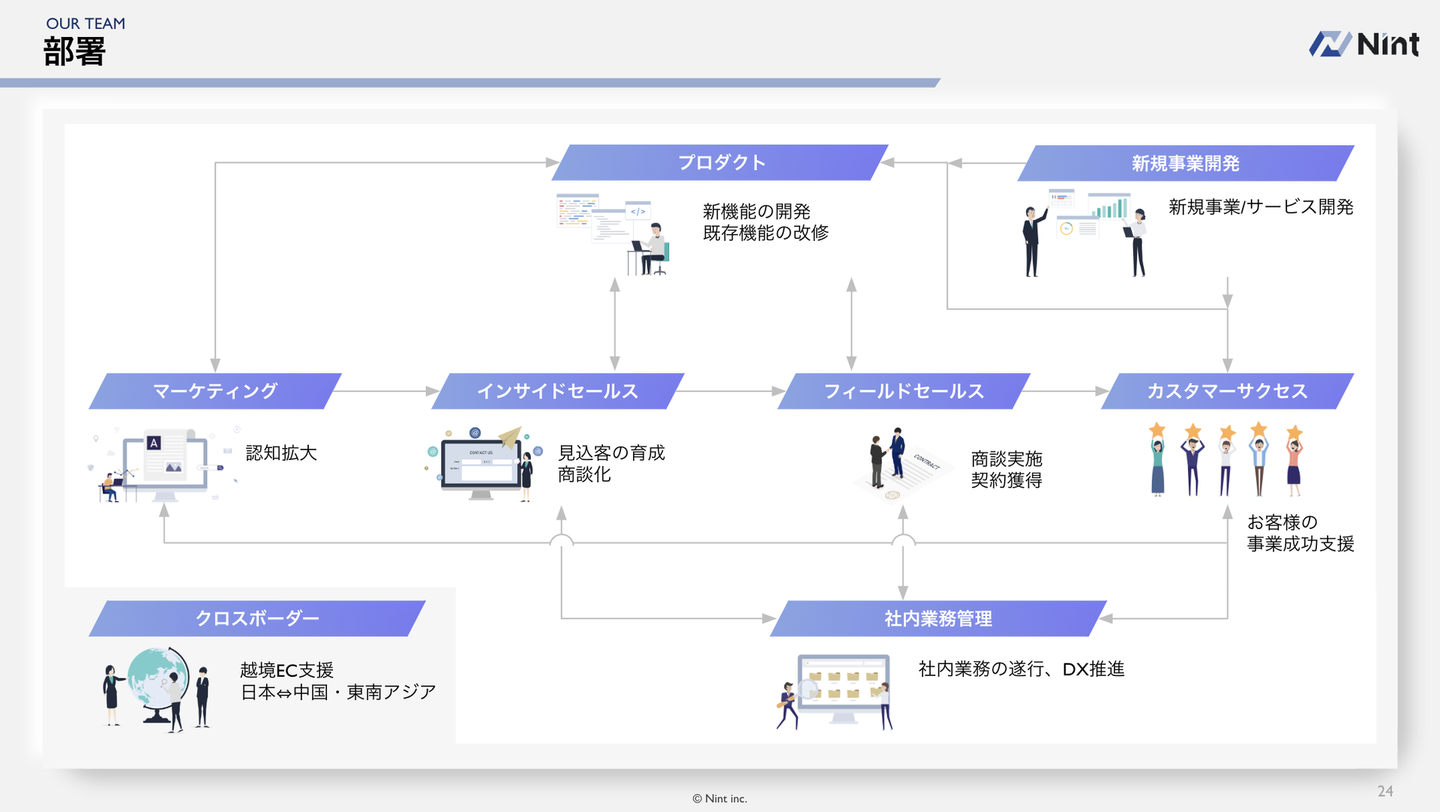Click the 越境EC支援 text
1440x812 pixels.
pyautogui.click(x=287, y=670)
